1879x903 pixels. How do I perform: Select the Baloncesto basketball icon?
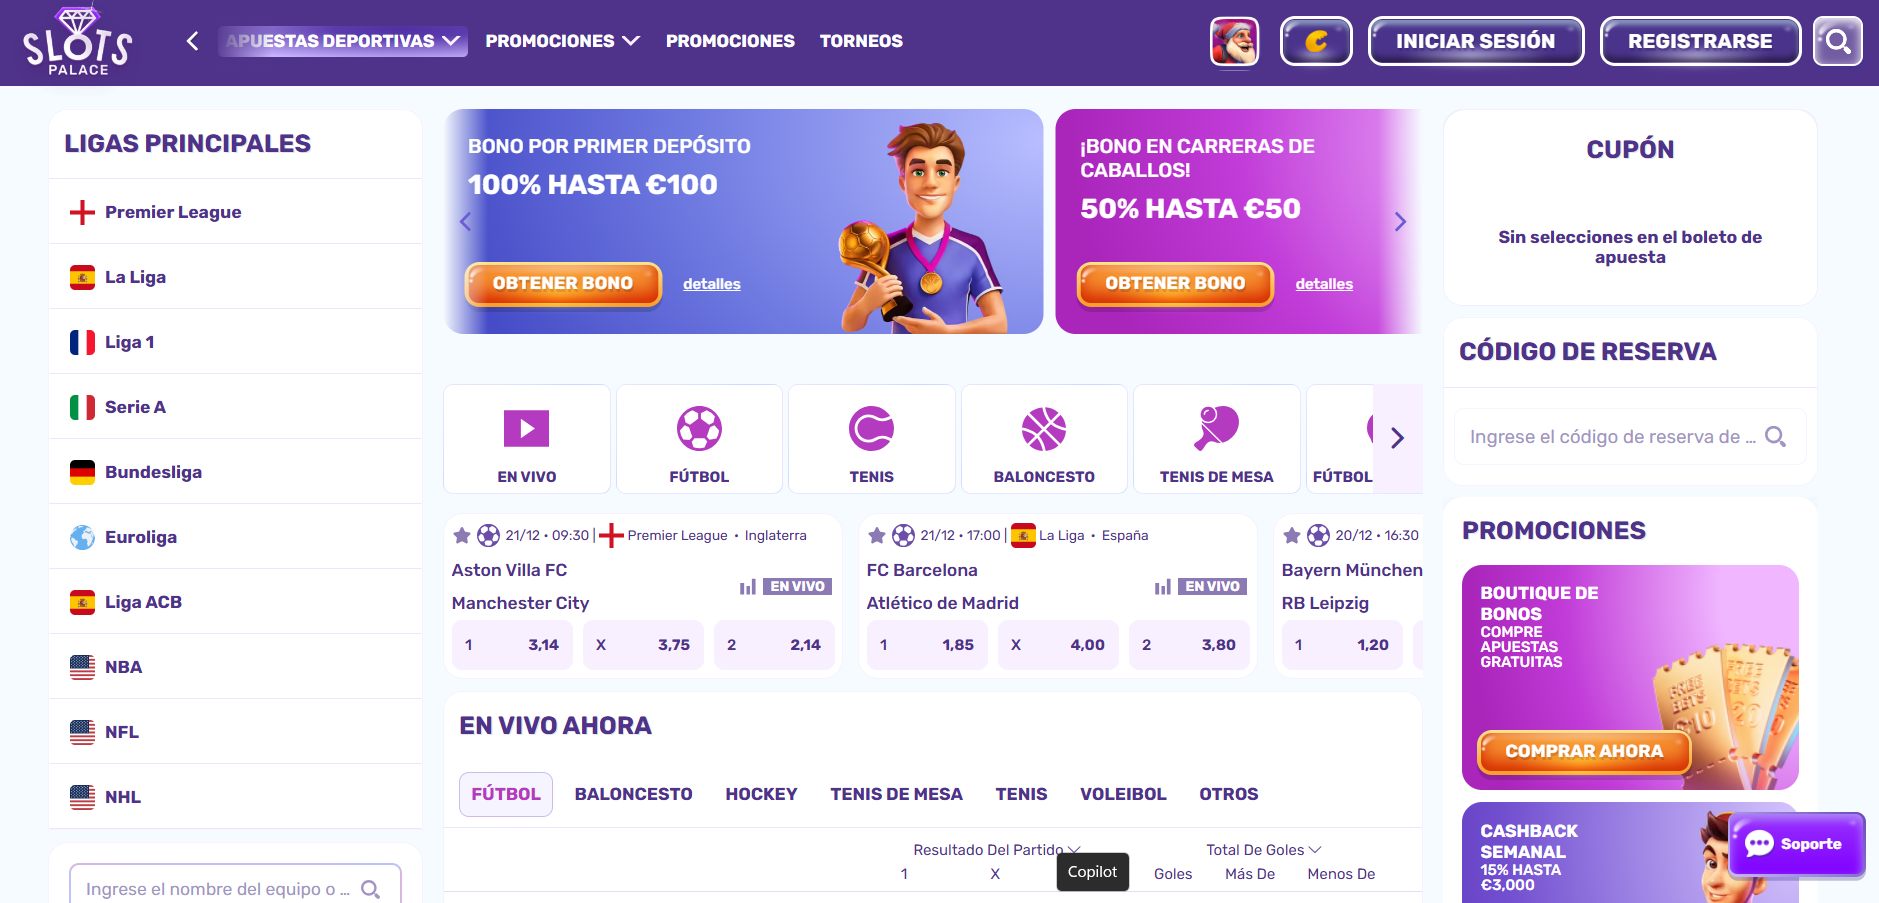[1044, 429]
